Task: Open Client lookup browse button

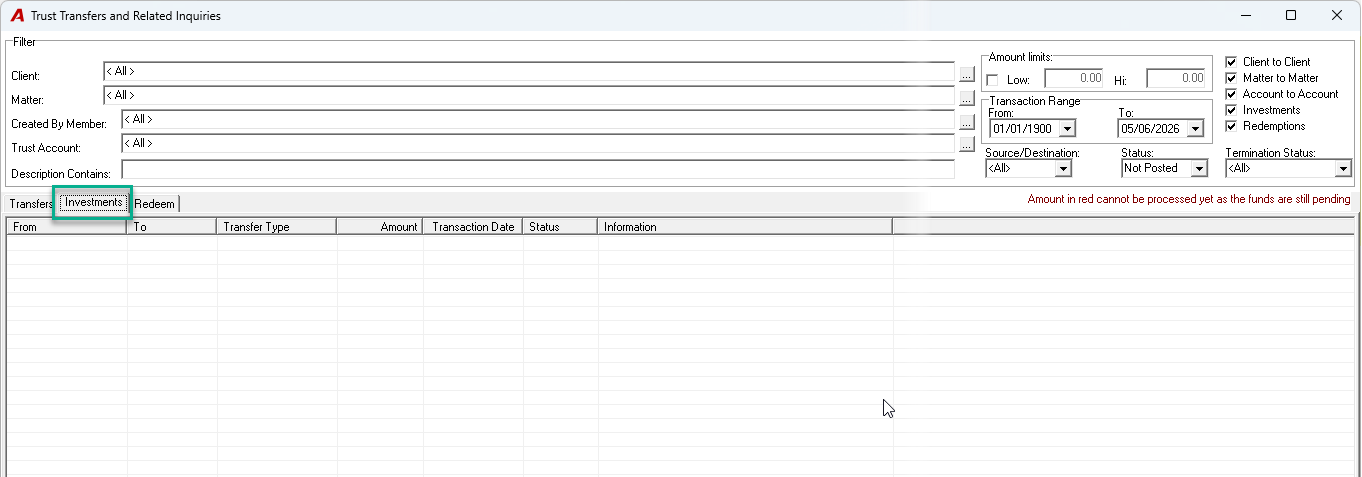Action: (966, 74)
